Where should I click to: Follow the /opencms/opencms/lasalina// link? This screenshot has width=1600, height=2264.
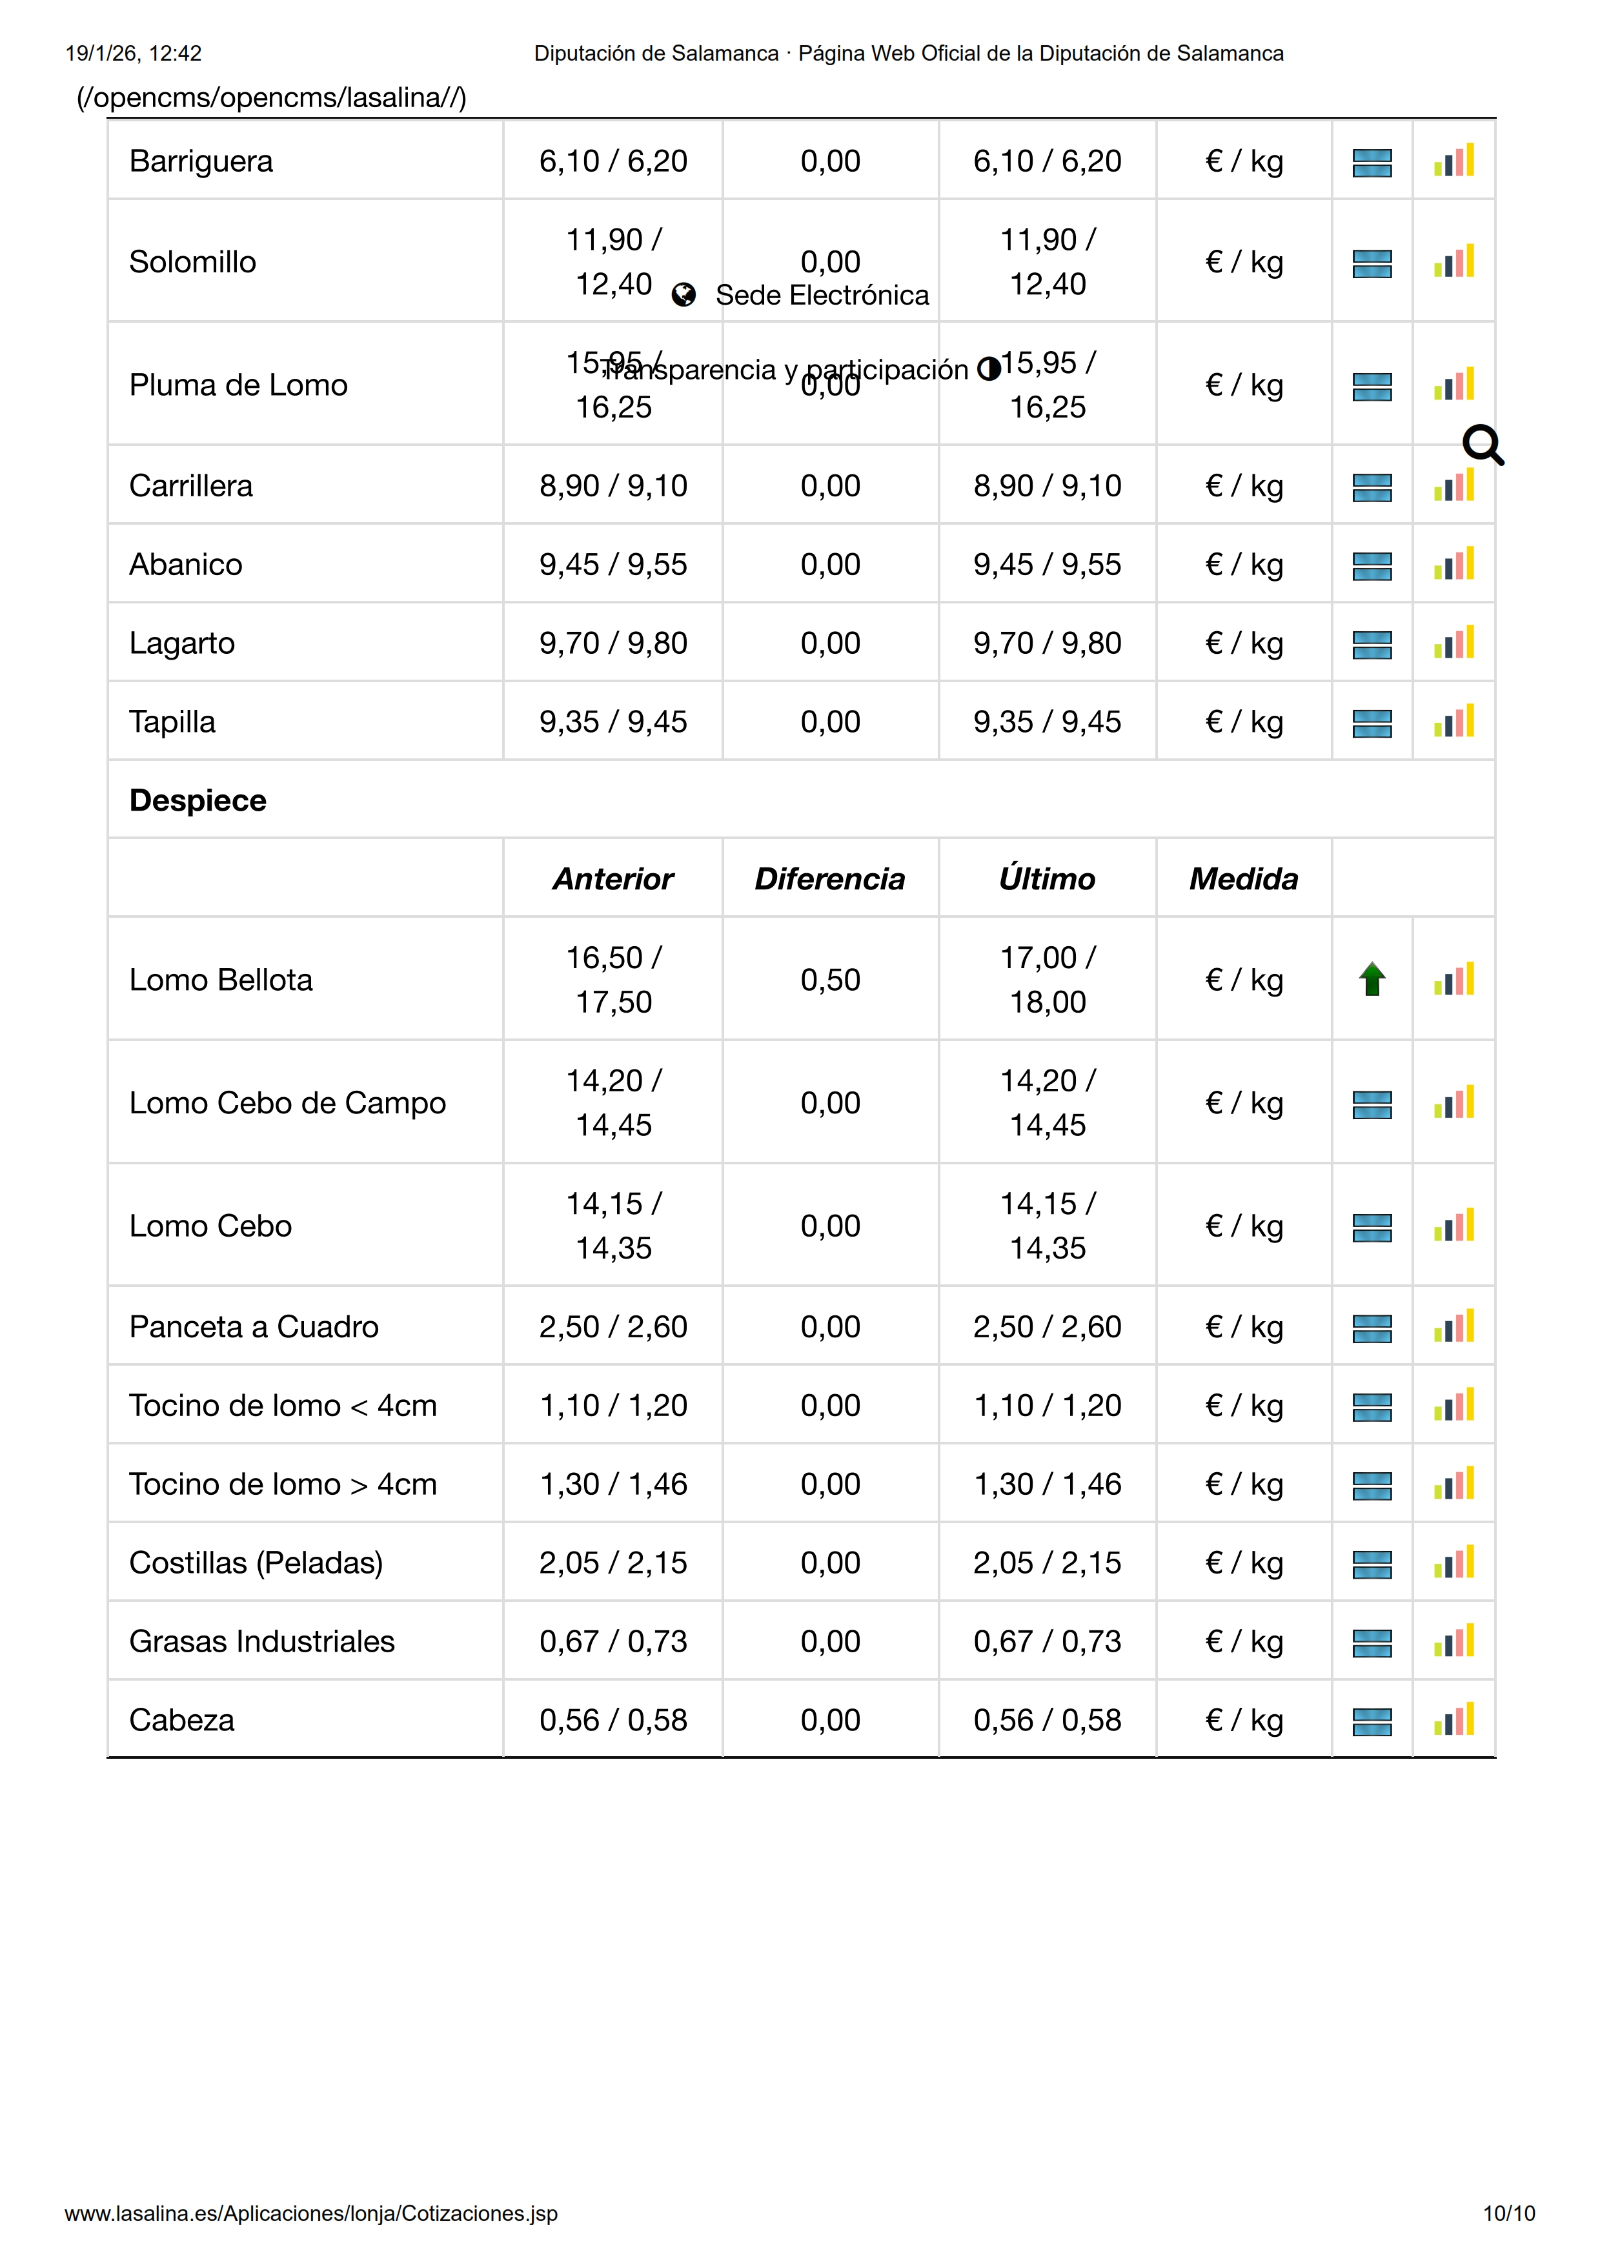pos(271,97)
